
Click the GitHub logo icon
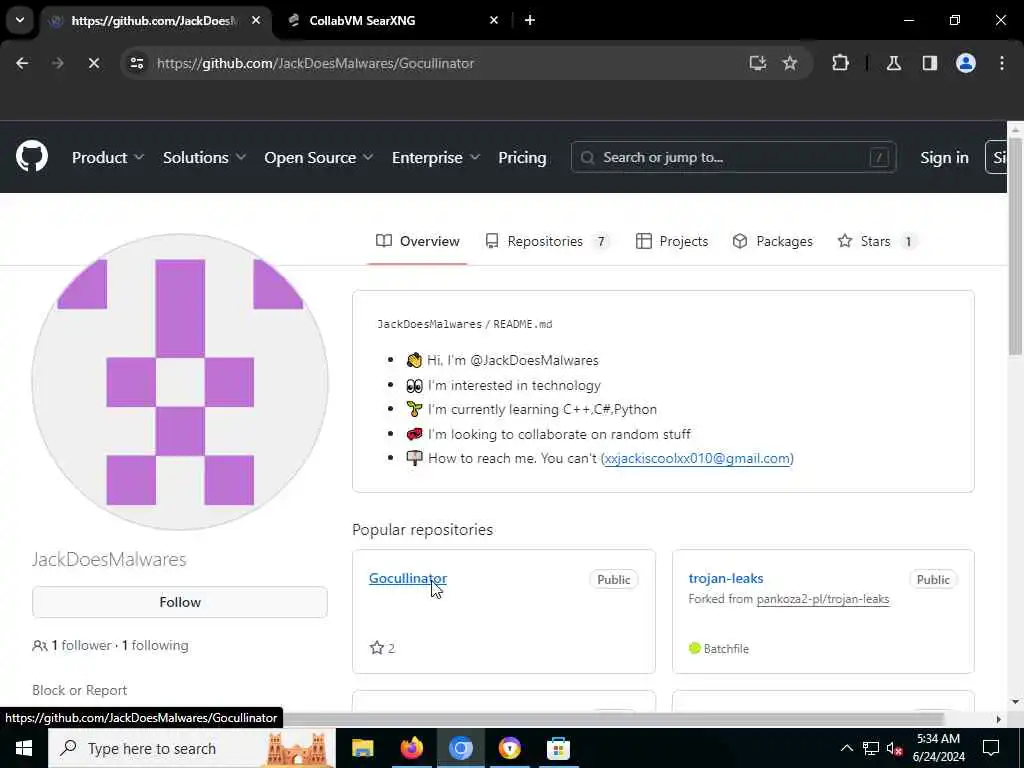pos(32,157)
